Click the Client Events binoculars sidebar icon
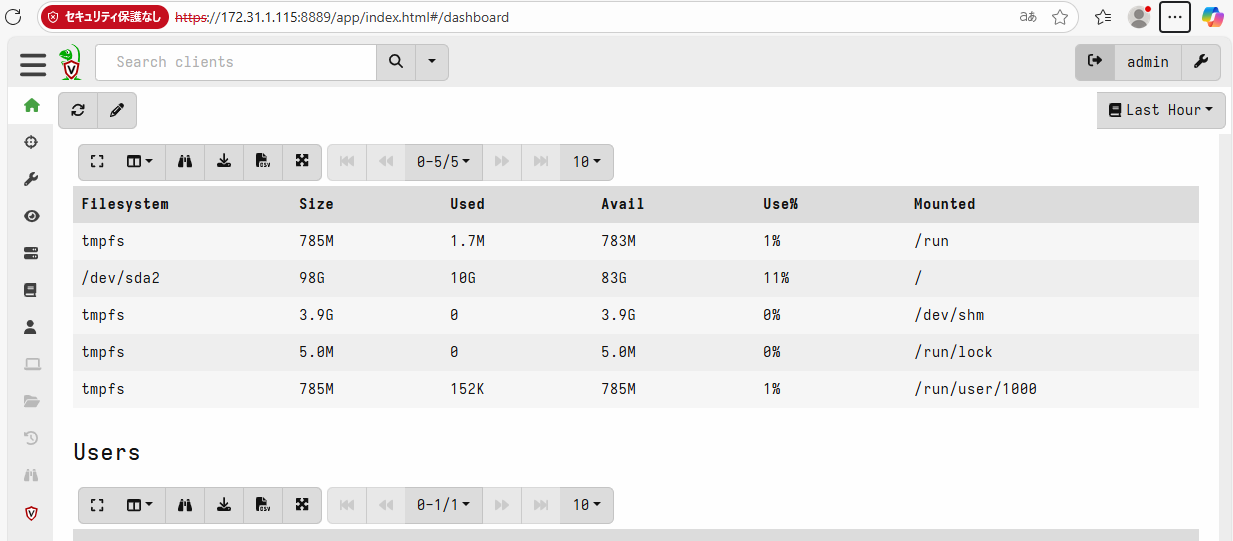This screenshot has height=541, width=1233. pyautogui.click(x=31, y=475)
